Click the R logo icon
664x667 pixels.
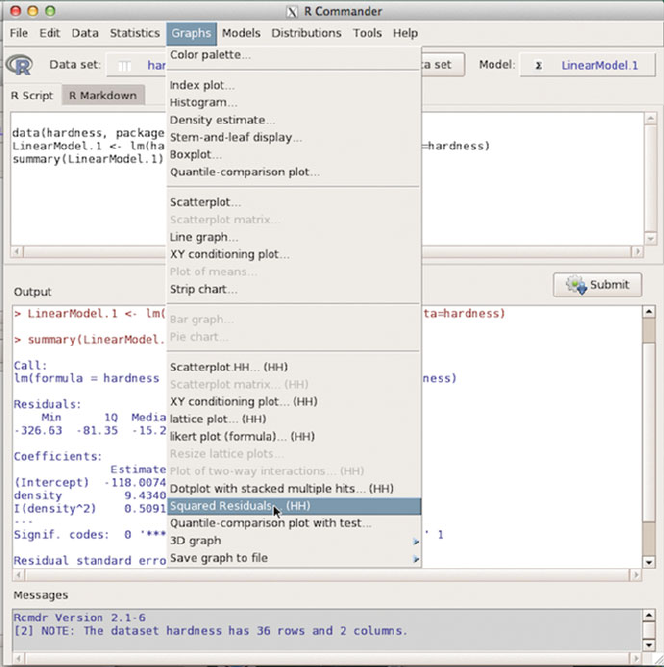point(20,65)
